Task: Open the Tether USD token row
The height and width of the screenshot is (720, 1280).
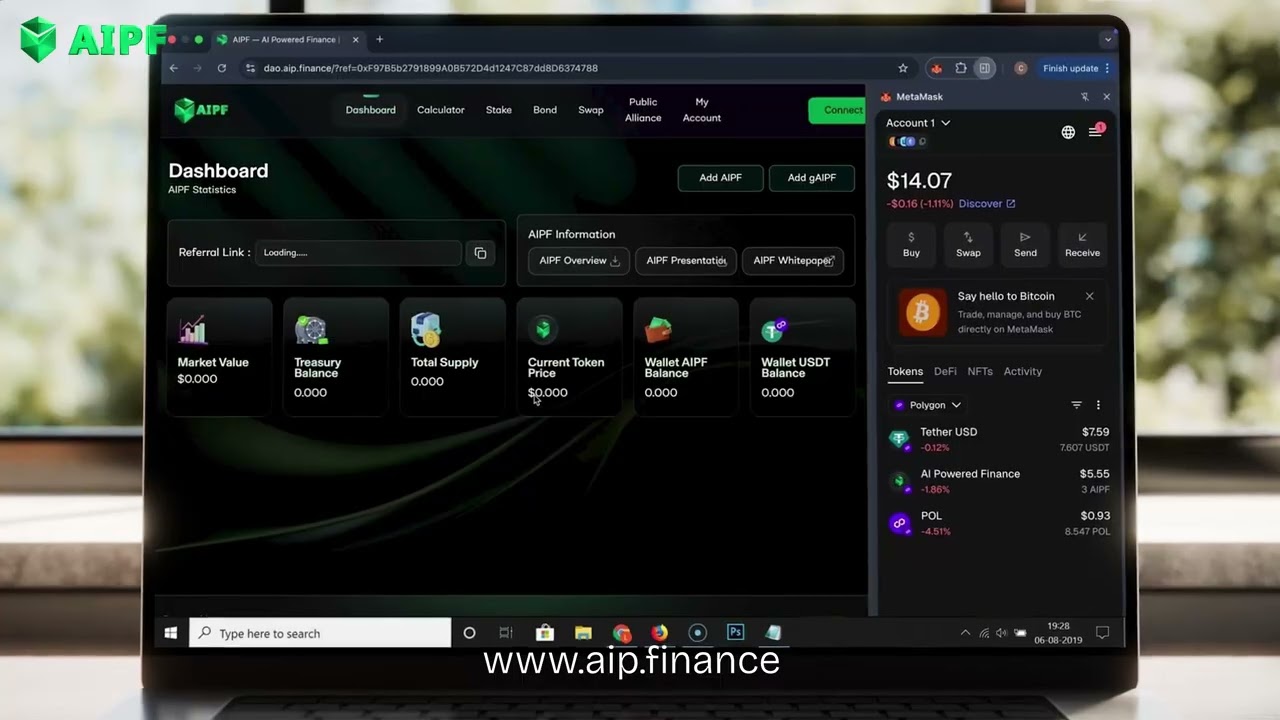Action: pos(998,439)
